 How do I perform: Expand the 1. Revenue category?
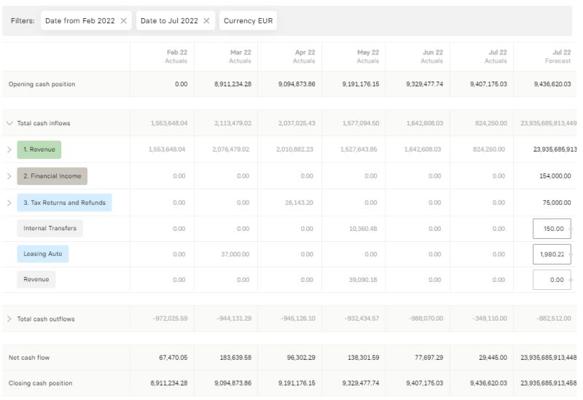click(x=10, y=149)
